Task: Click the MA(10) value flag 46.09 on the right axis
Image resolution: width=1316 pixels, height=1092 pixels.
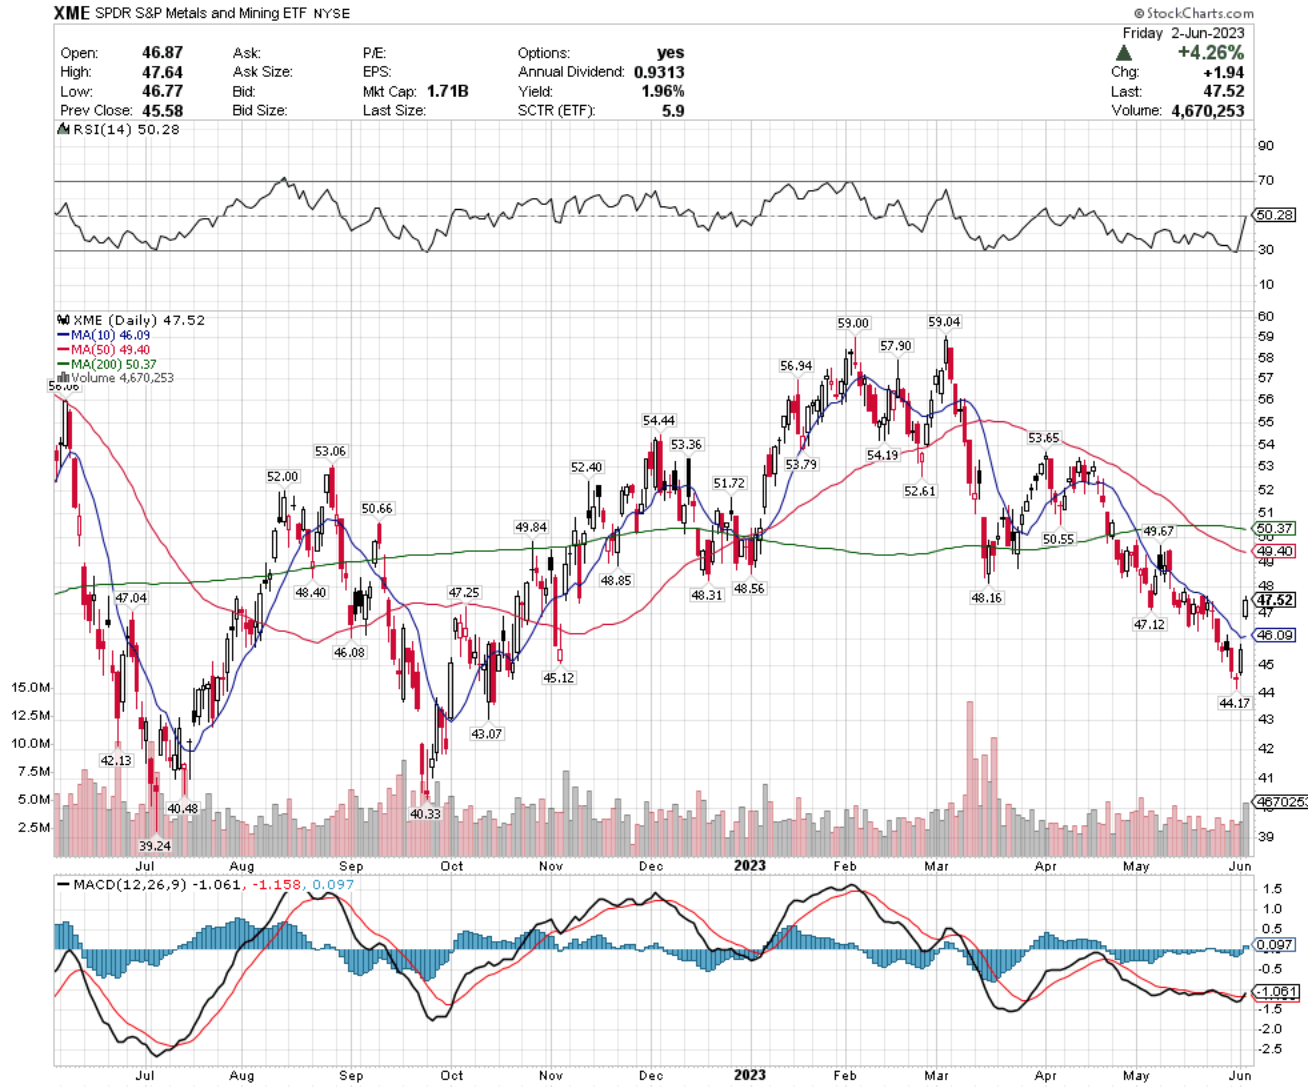Action: (x=1275, y=635)
